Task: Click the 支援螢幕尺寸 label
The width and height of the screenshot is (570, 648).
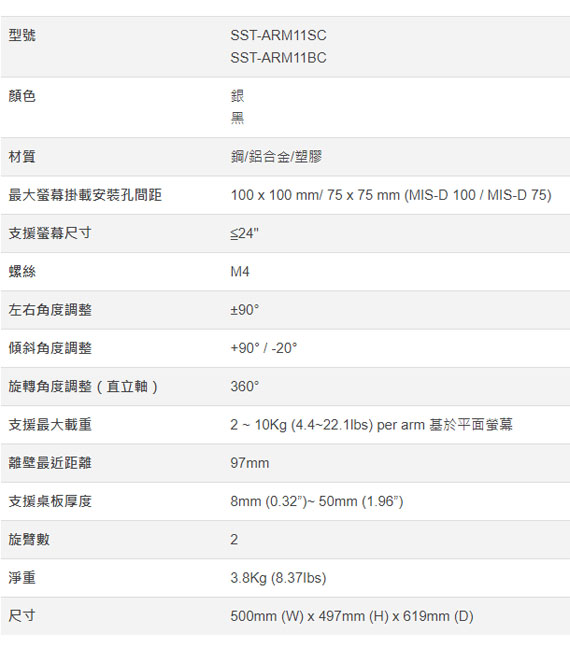Action: click(x=50, y=233)
